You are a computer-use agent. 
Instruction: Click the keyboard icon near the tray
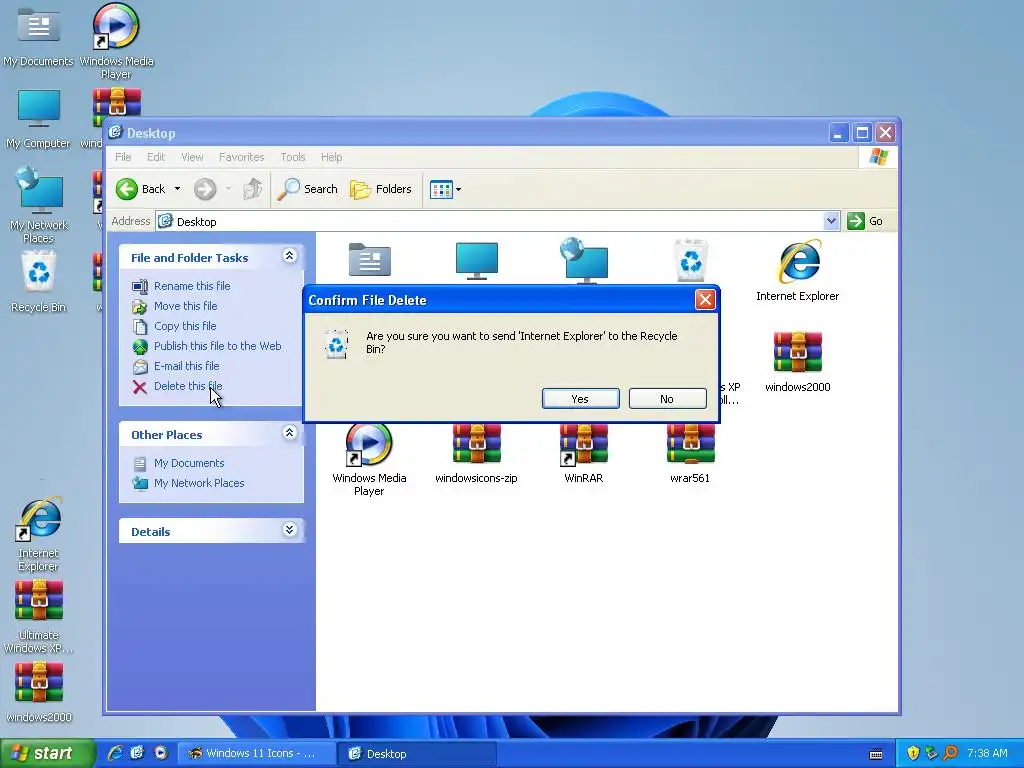pyautogui.click(x=876, y=754)
